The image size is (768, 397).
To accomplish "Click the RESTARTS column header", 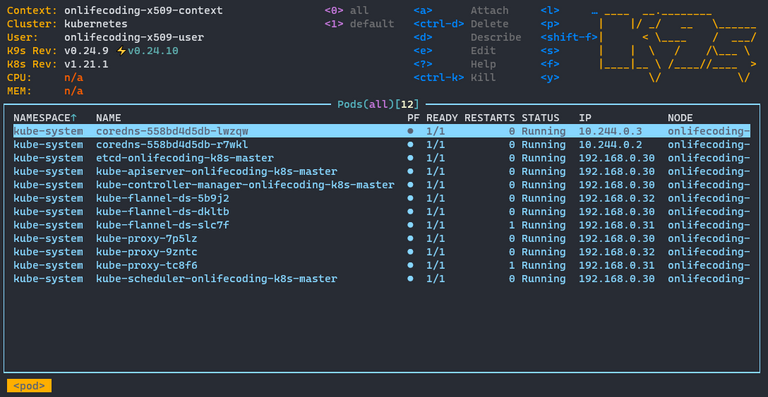I will (x=489, y=118).
